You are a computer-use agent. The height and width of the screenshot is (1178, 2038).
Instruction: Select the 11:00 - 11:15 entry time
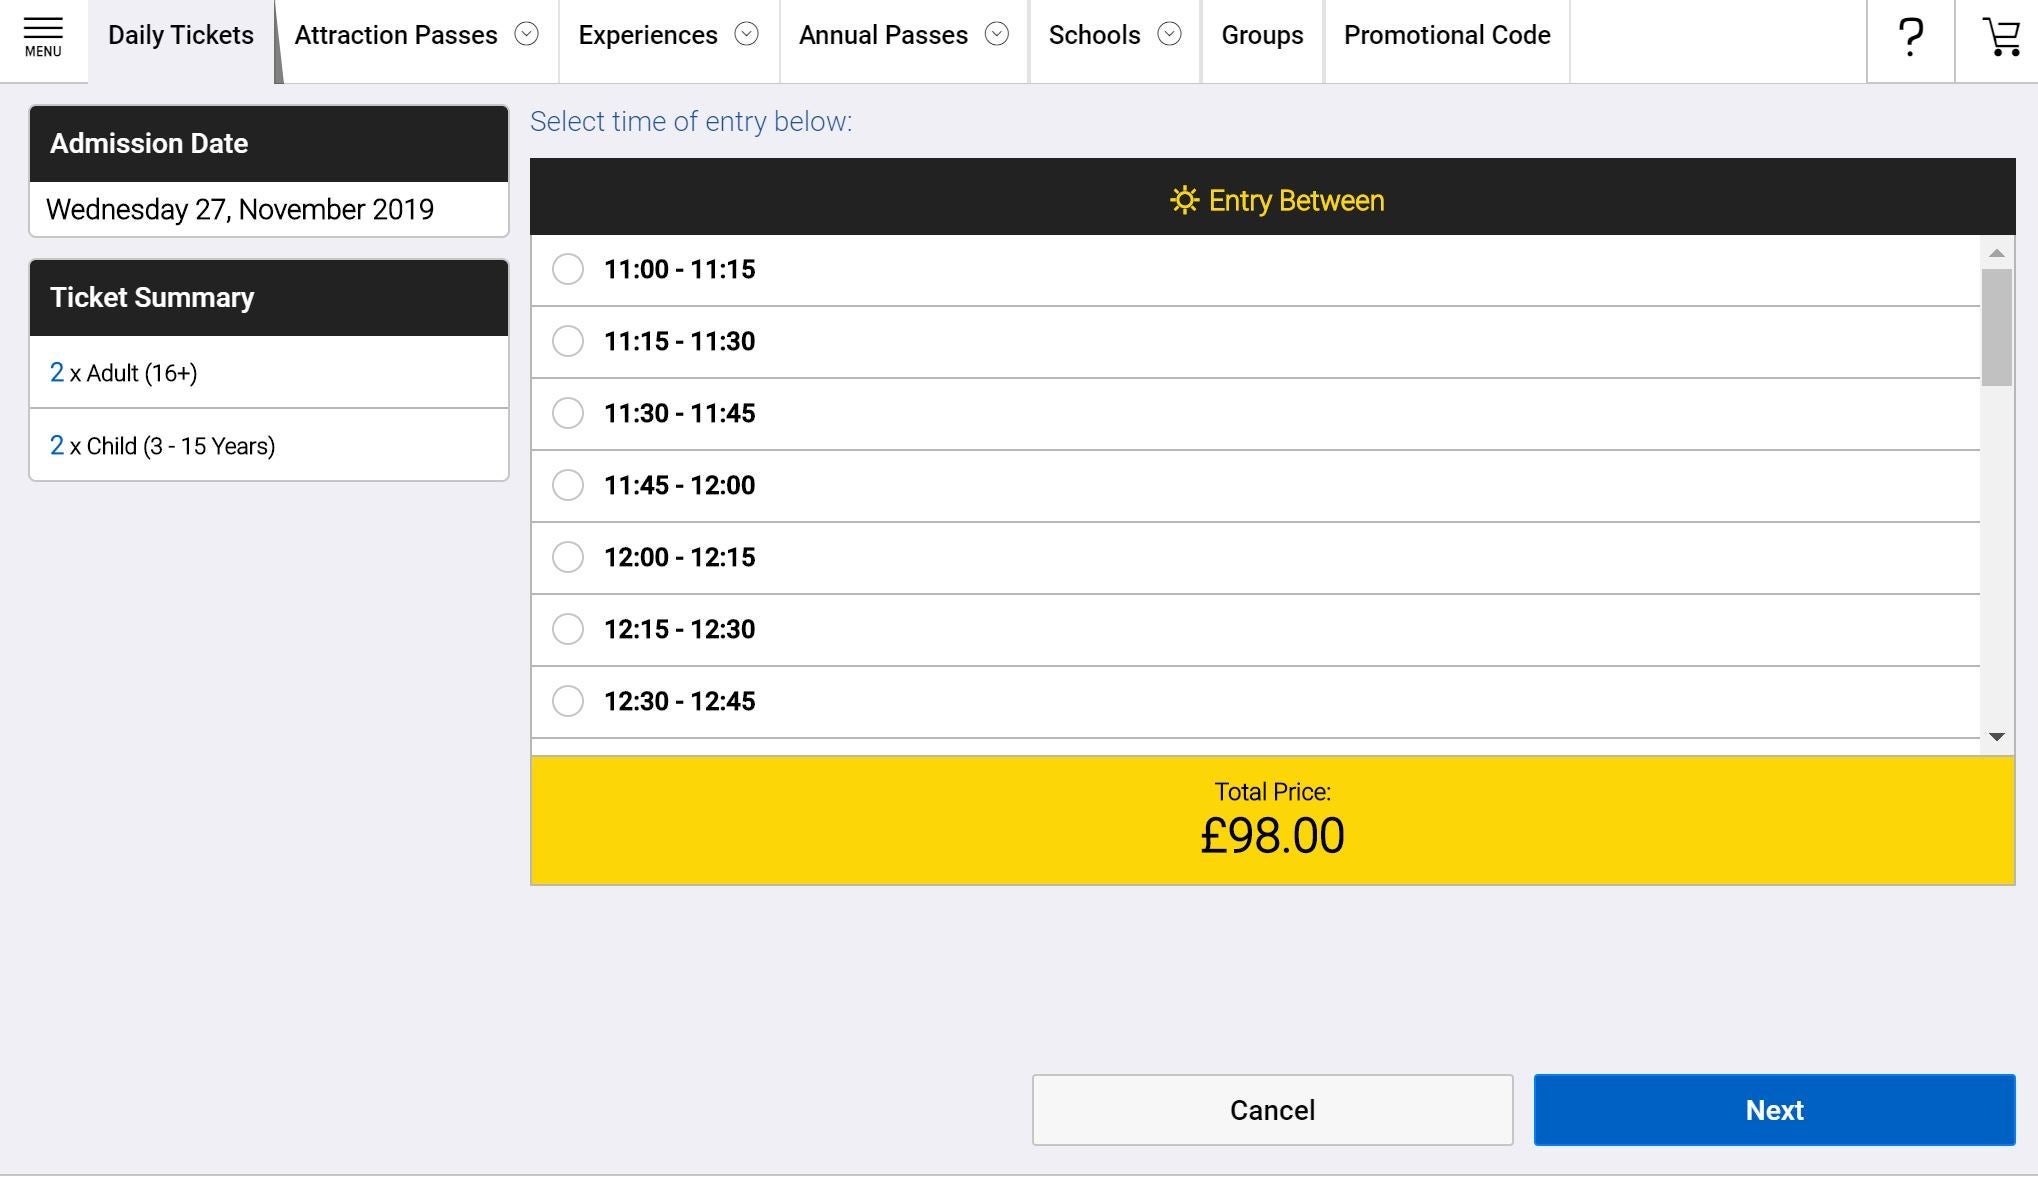click(568, 269)
